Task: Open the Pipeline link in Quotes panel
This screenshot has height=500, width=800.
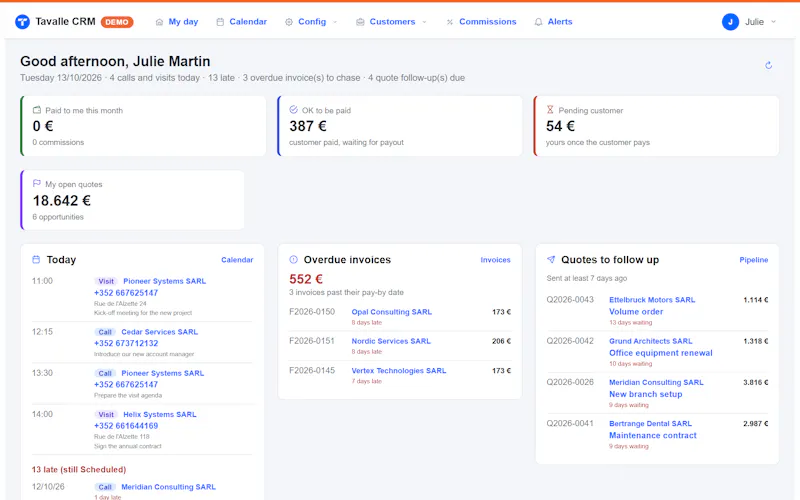Action: pyautogui.click(x=754, y=260)
